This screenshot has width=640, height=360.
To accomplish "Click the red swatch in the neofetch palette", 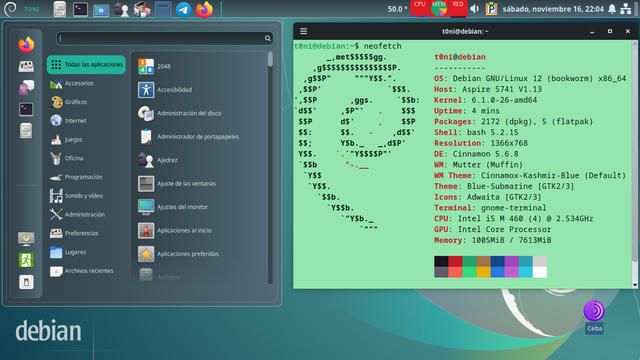I will 455,261.
